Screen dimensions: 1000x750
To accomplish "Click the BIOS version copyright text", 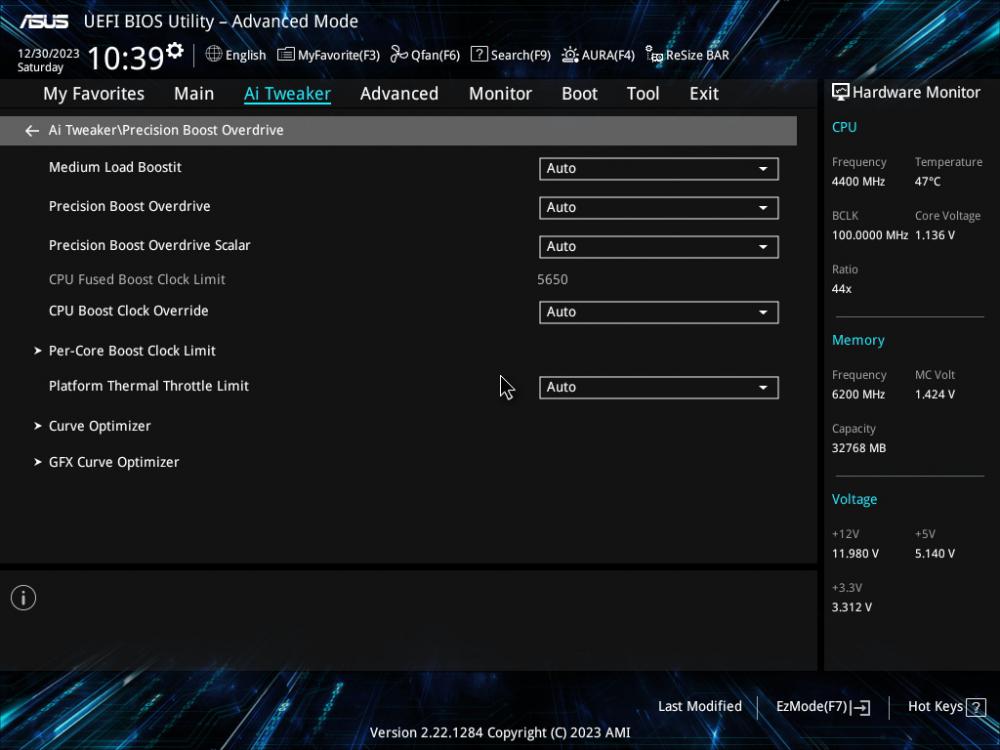I will pos(500,733).
